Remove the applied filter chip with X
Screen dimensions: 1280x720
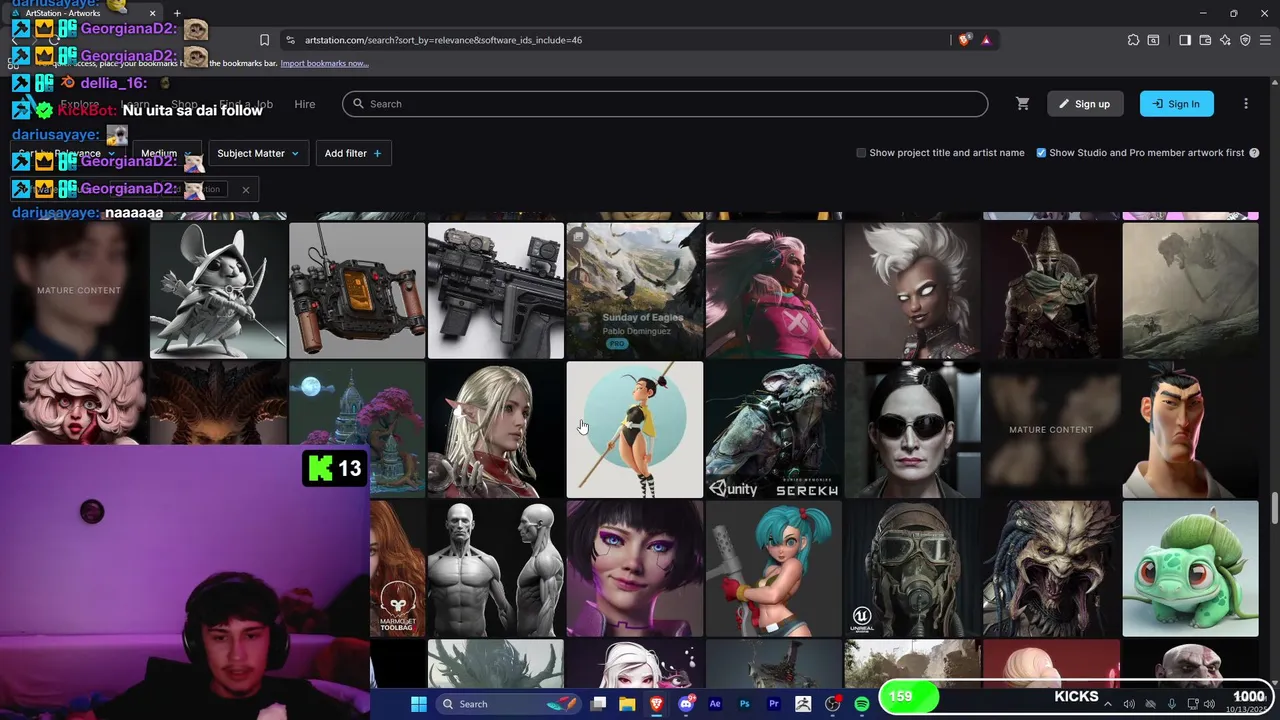coord(245,189)
